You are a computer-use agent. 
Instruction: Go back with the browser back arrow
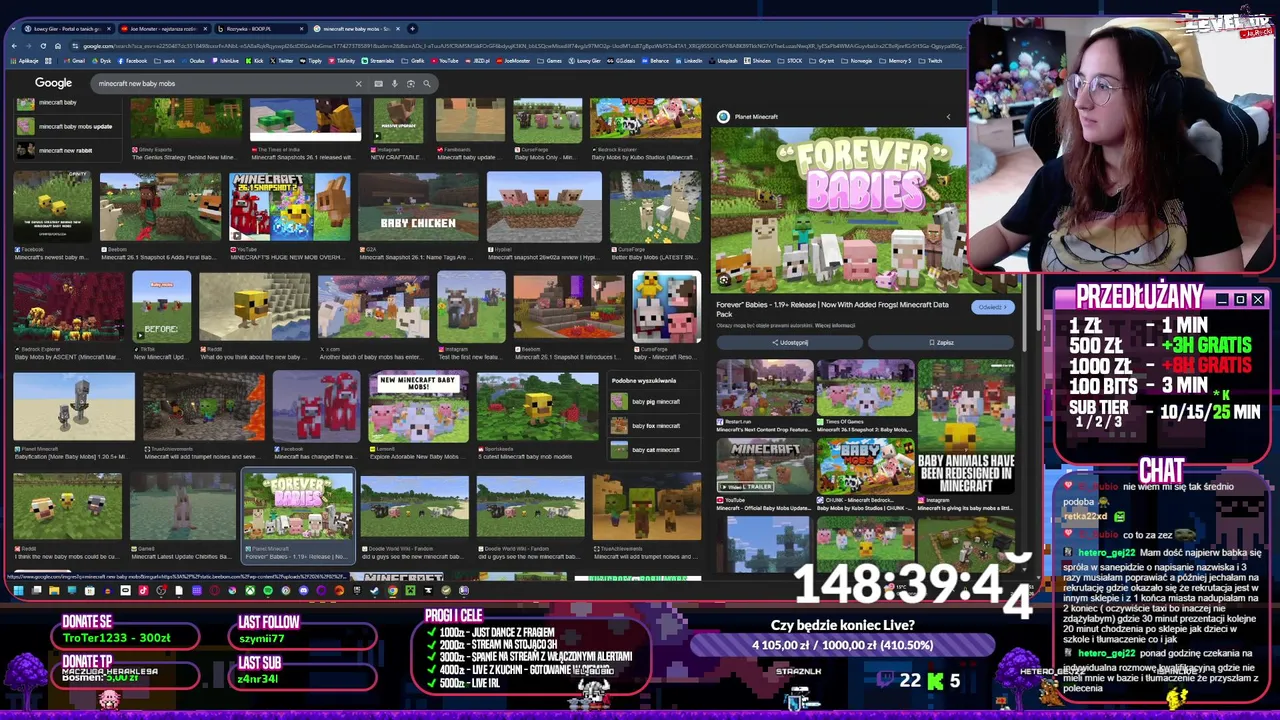[15, 46]
